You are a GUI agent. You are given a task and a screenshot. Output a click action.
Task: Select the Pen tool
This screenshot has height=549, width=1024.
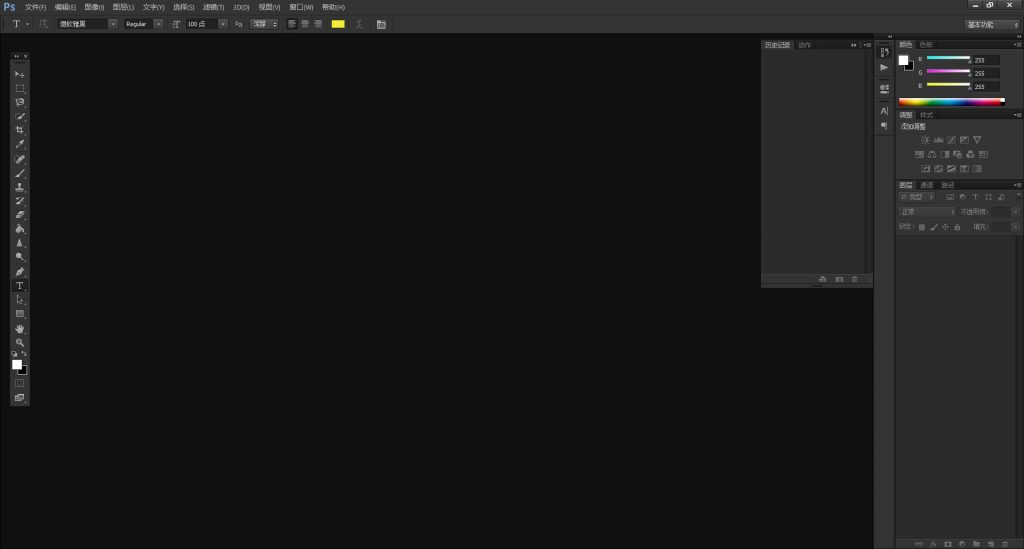[20, 272]
